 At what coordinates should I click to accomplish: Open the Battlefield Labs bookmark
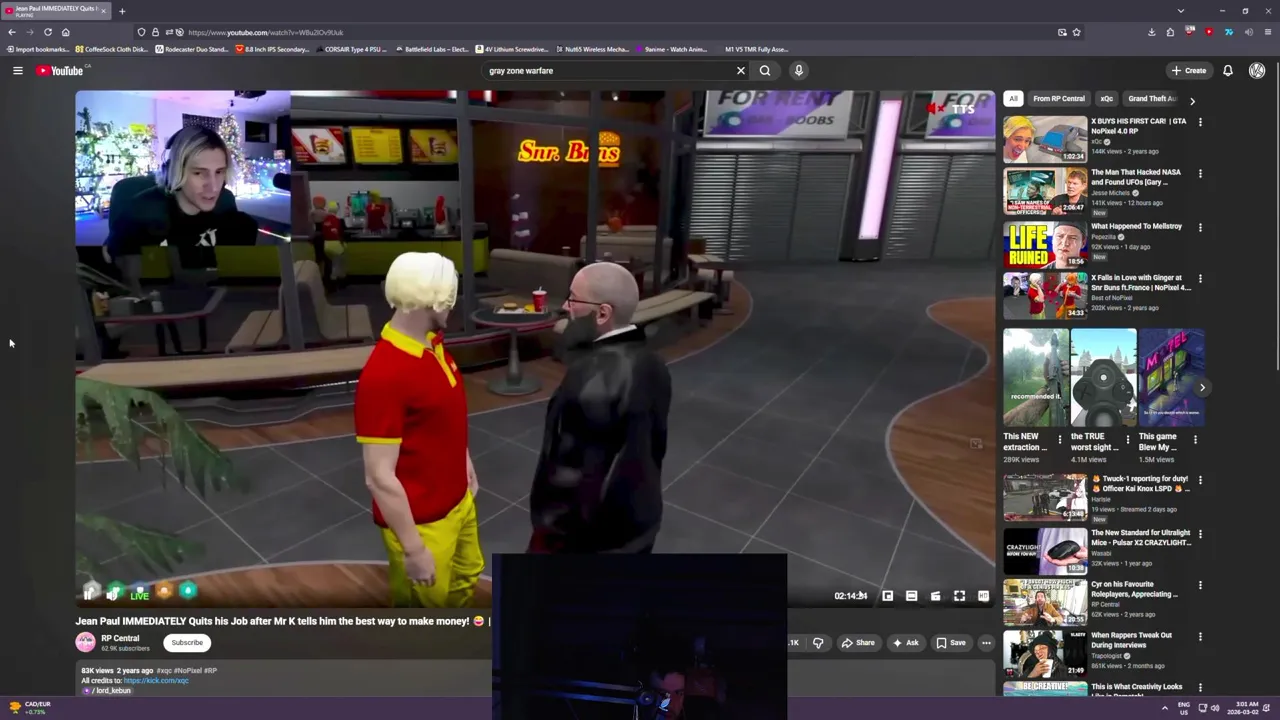[x=432, y=49]
